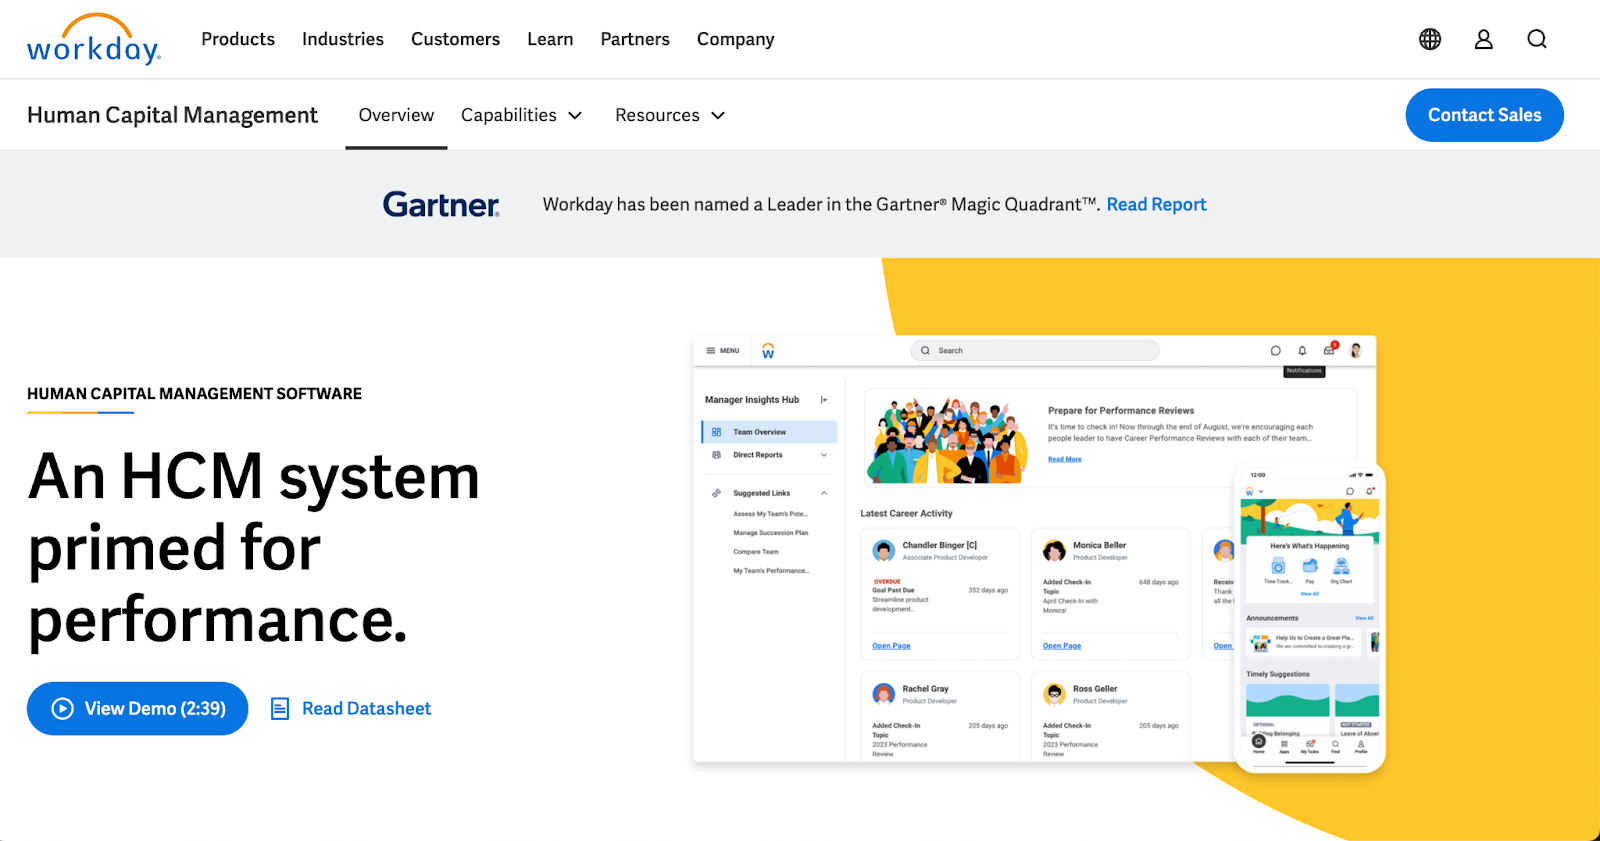
Task: Open the Read Report link
Action: click(1156, 204)
